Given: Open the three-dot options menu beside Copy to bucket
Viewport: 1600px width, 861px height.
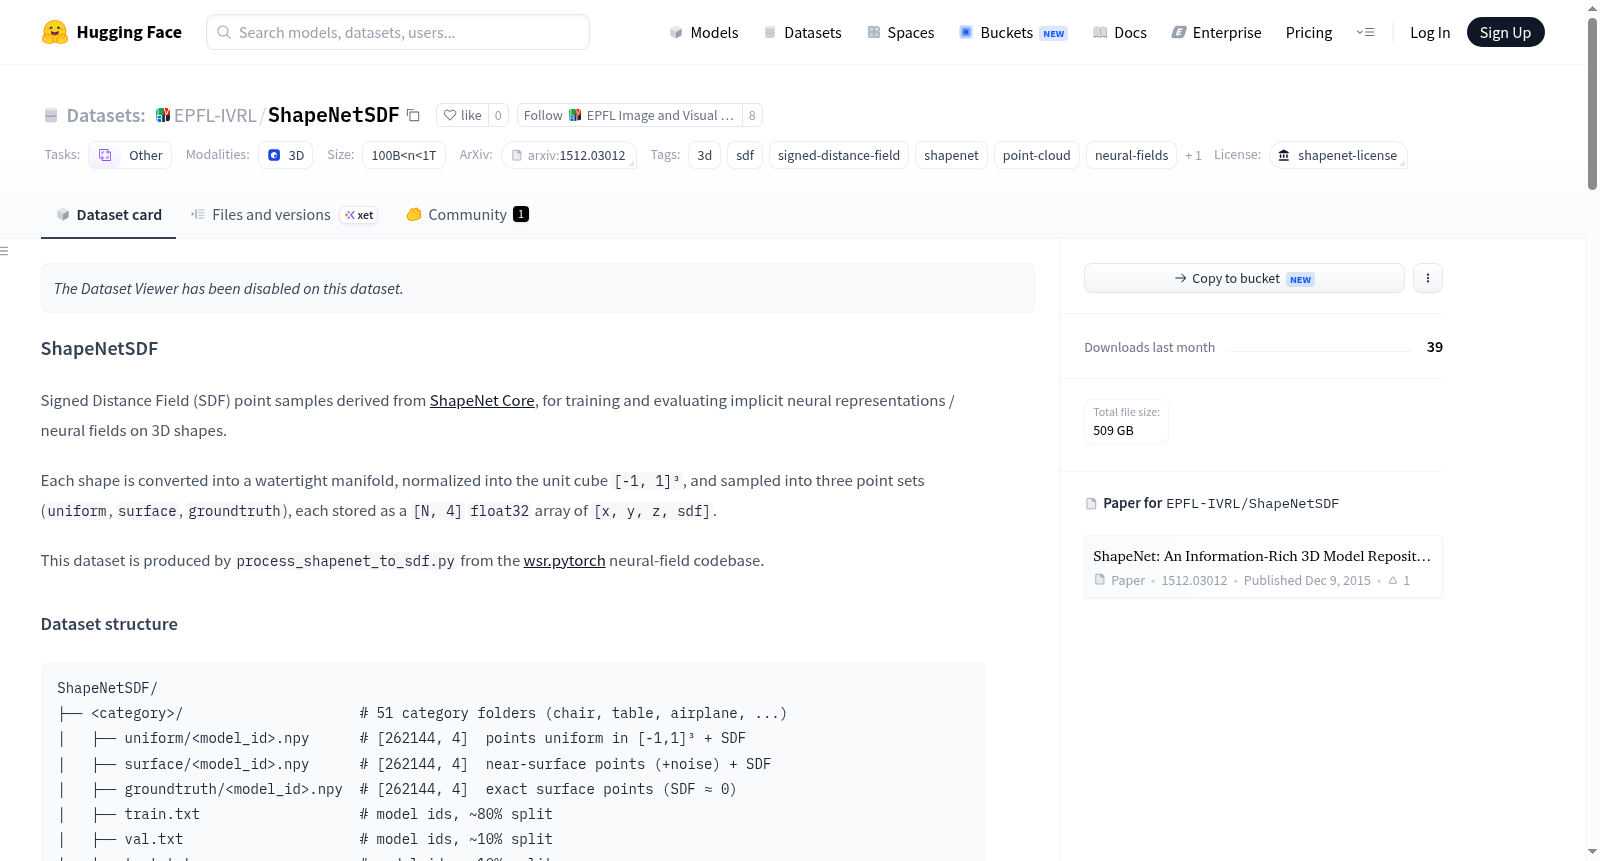Looking at the screenshot, I should (1428, 278).
